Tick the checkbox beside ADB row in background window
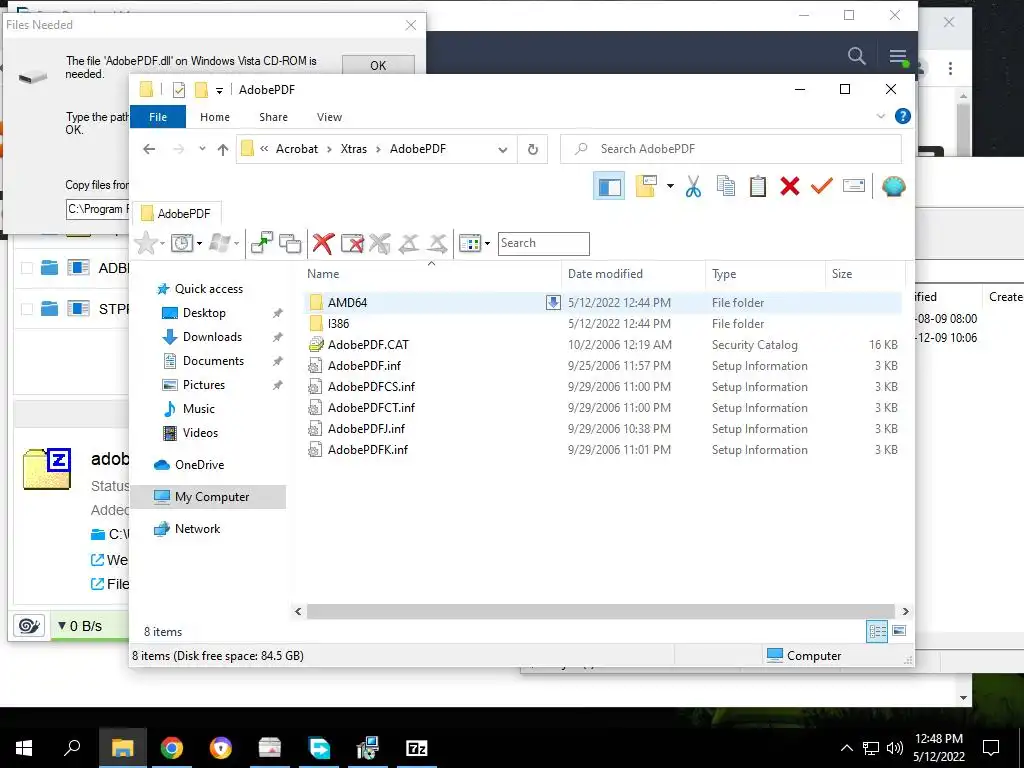 (x=27, y=268)
